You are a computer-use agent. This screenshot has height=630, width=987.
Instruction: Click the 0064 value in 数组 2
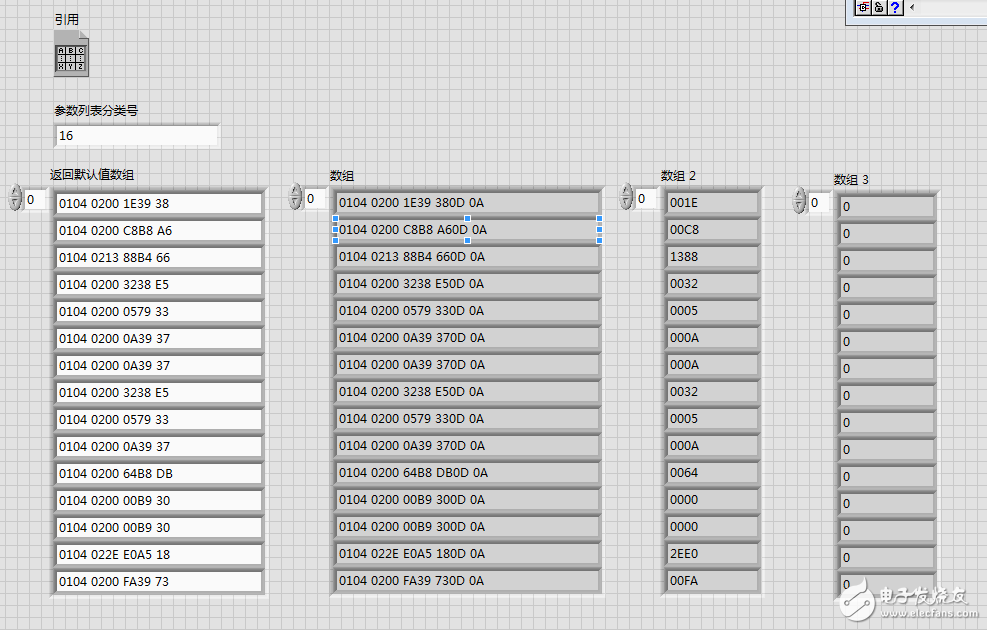tap(712, 473)
